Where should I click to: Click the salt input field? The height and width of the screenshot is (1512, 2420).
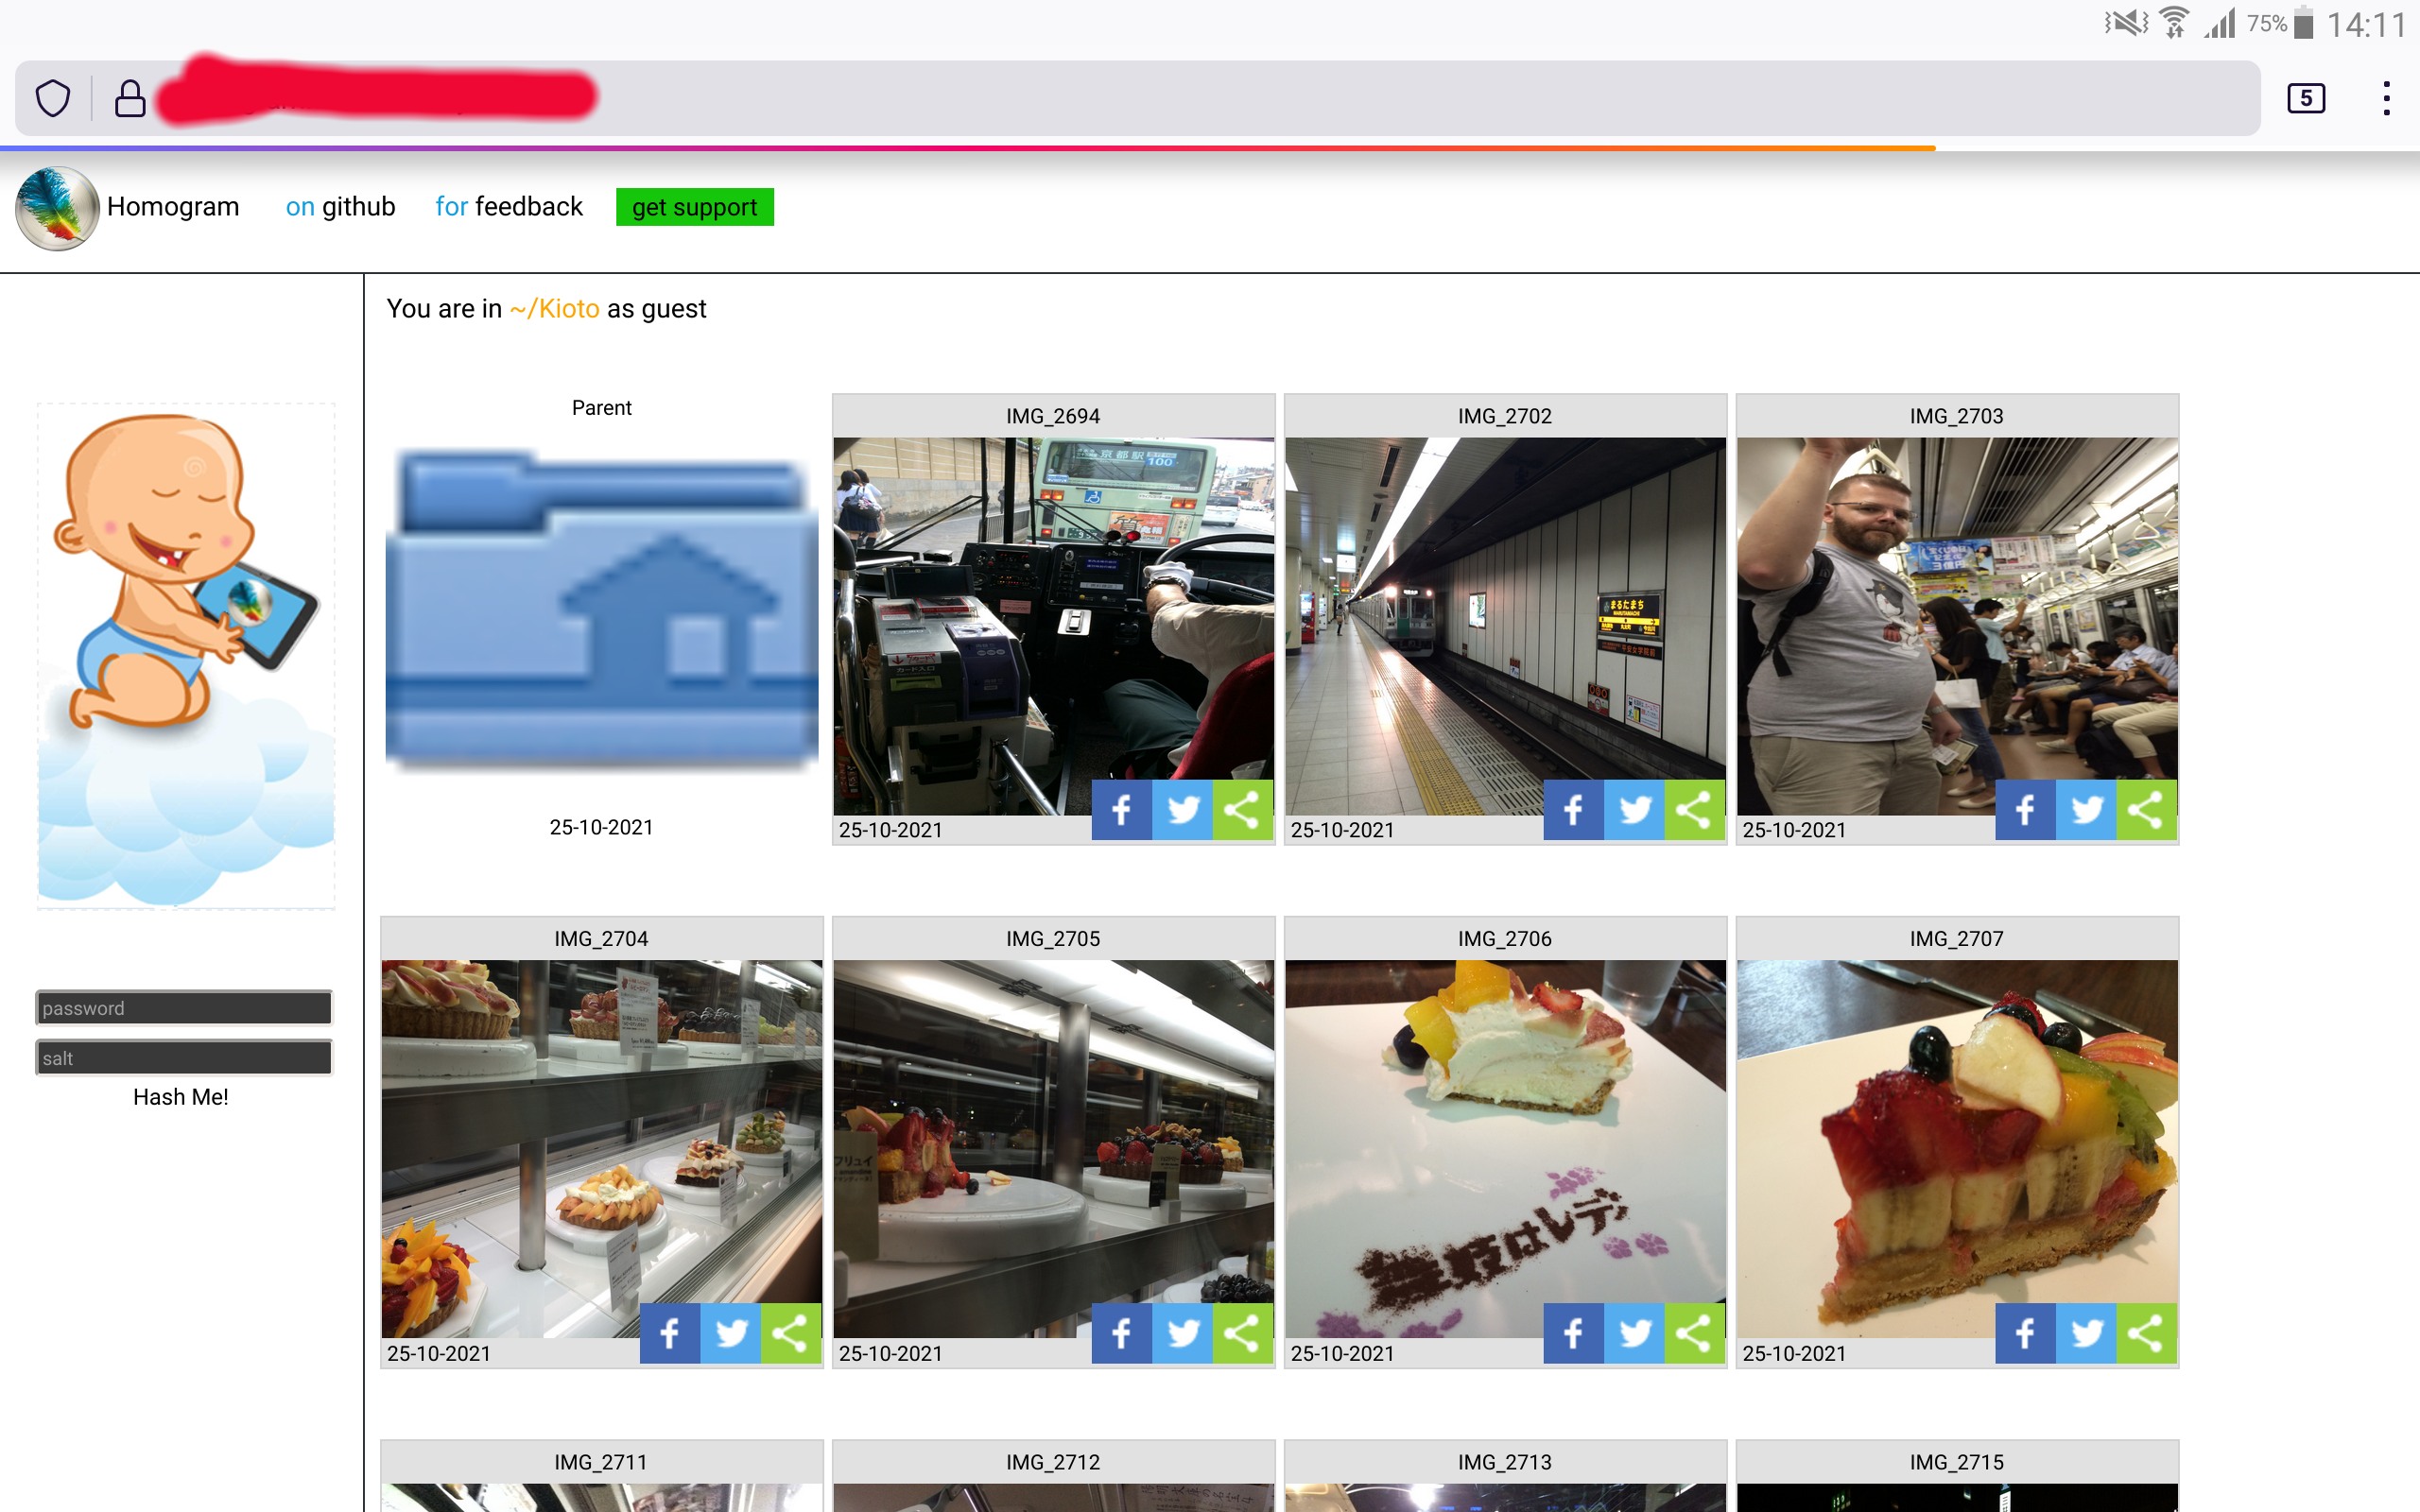(183, 1057)
